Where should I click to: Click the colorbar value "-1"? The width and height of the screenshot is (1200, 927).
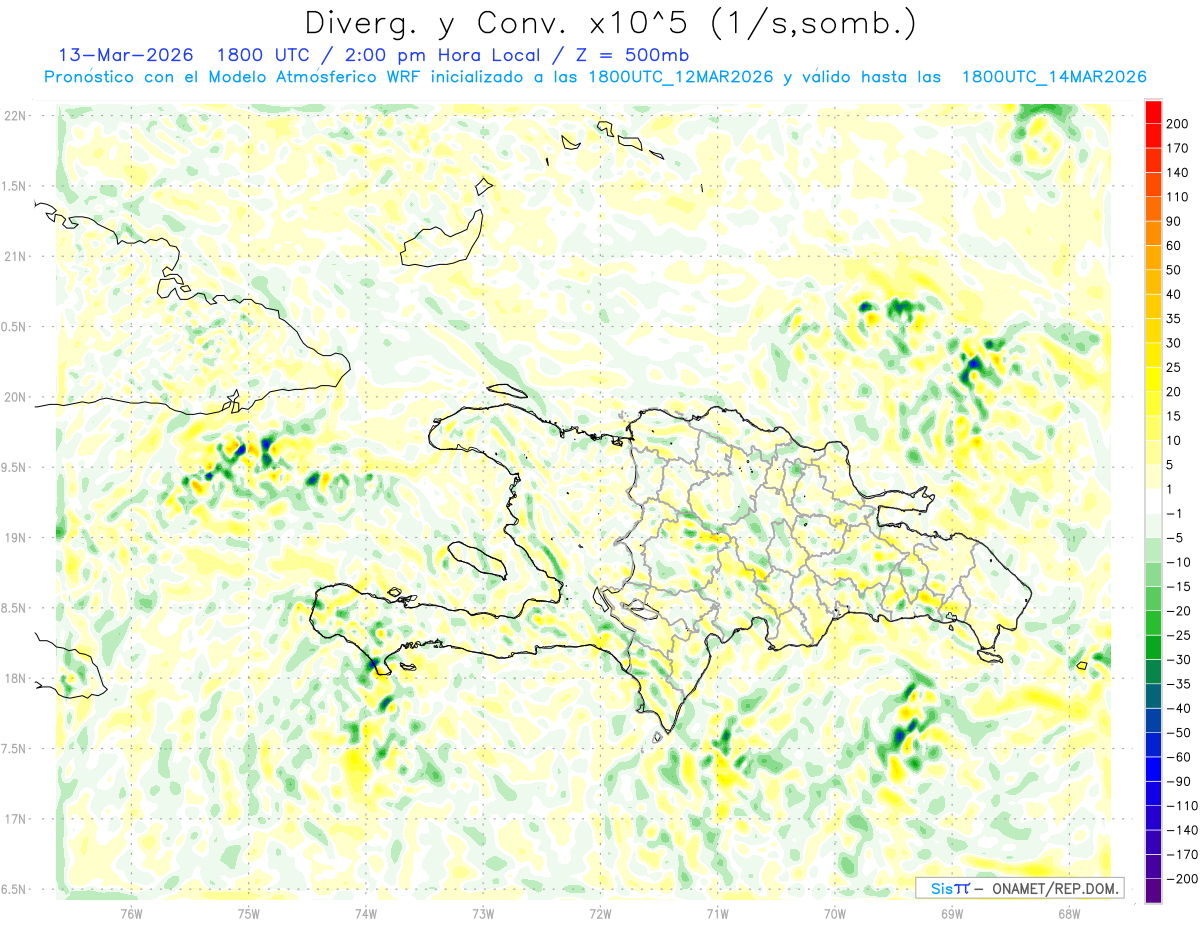coord(1174,514)
